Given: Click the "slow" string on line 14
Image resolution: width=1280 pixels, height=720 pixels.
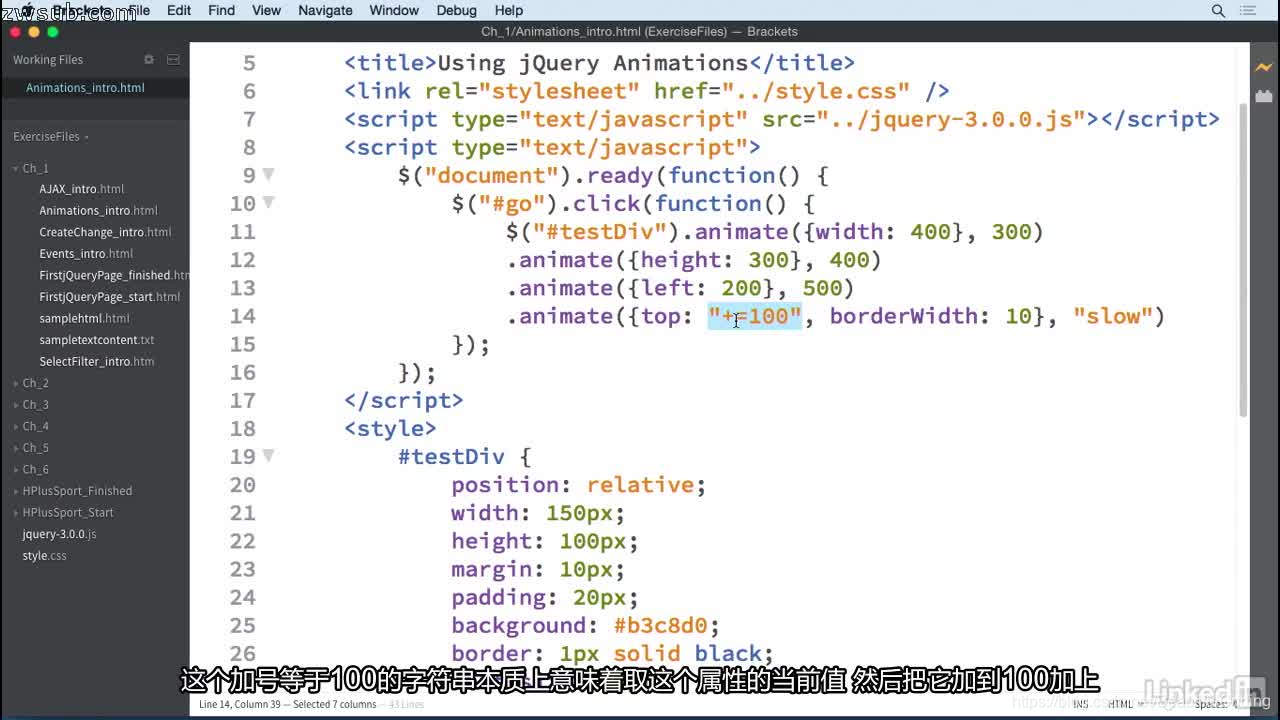Looking at the screenshot, I should (x=1113, y=317).
